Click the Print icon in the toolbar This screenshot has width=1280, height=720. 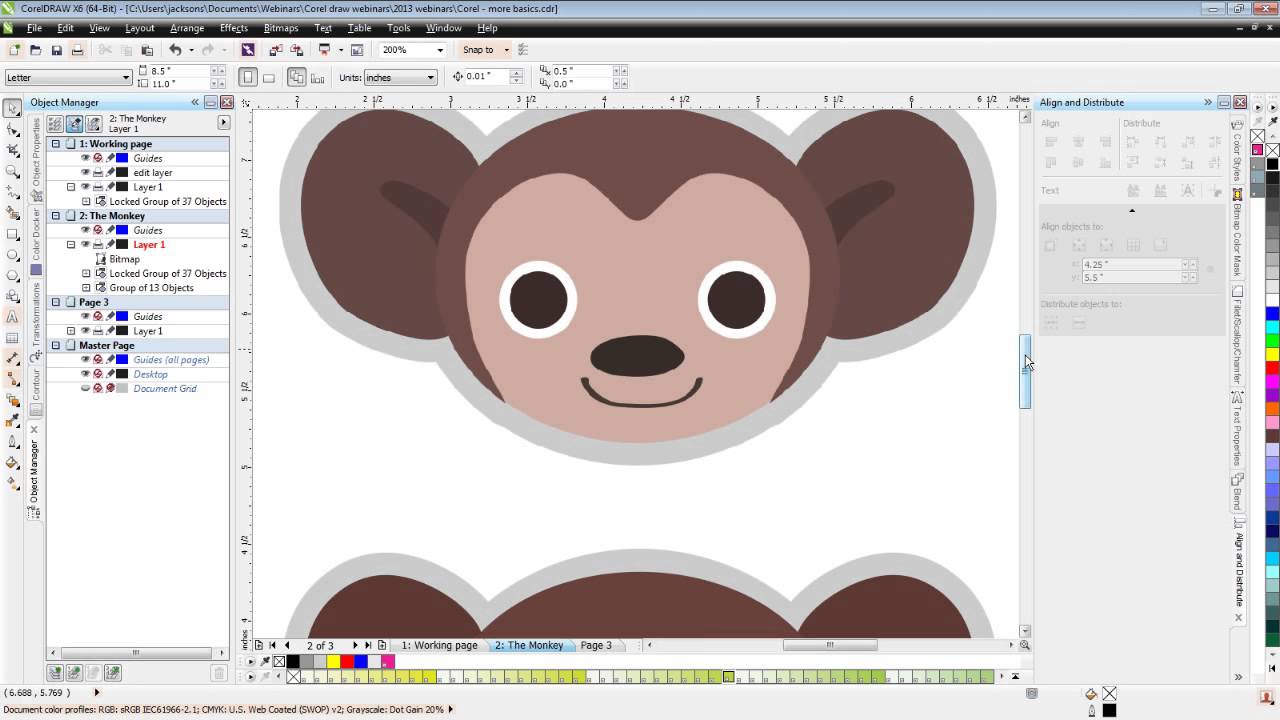click(77, 50)
